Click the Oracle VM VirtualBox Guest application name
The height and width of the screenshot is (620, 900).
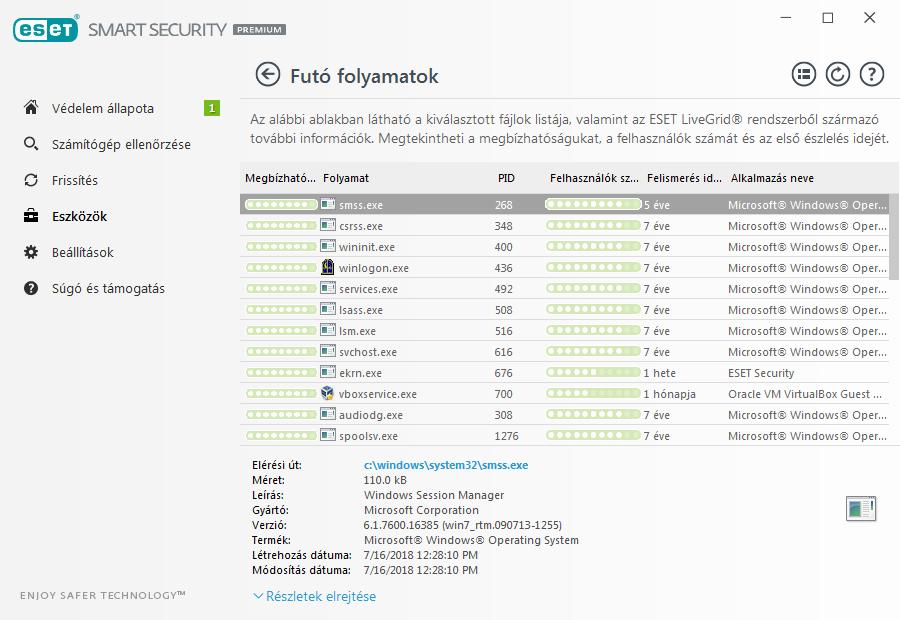point(805,394)
